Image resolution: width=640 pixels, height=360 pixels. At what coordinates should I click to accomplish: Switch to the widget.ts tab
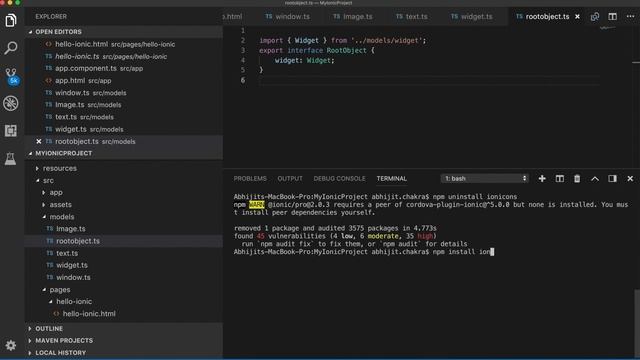[x=472, y=17]
